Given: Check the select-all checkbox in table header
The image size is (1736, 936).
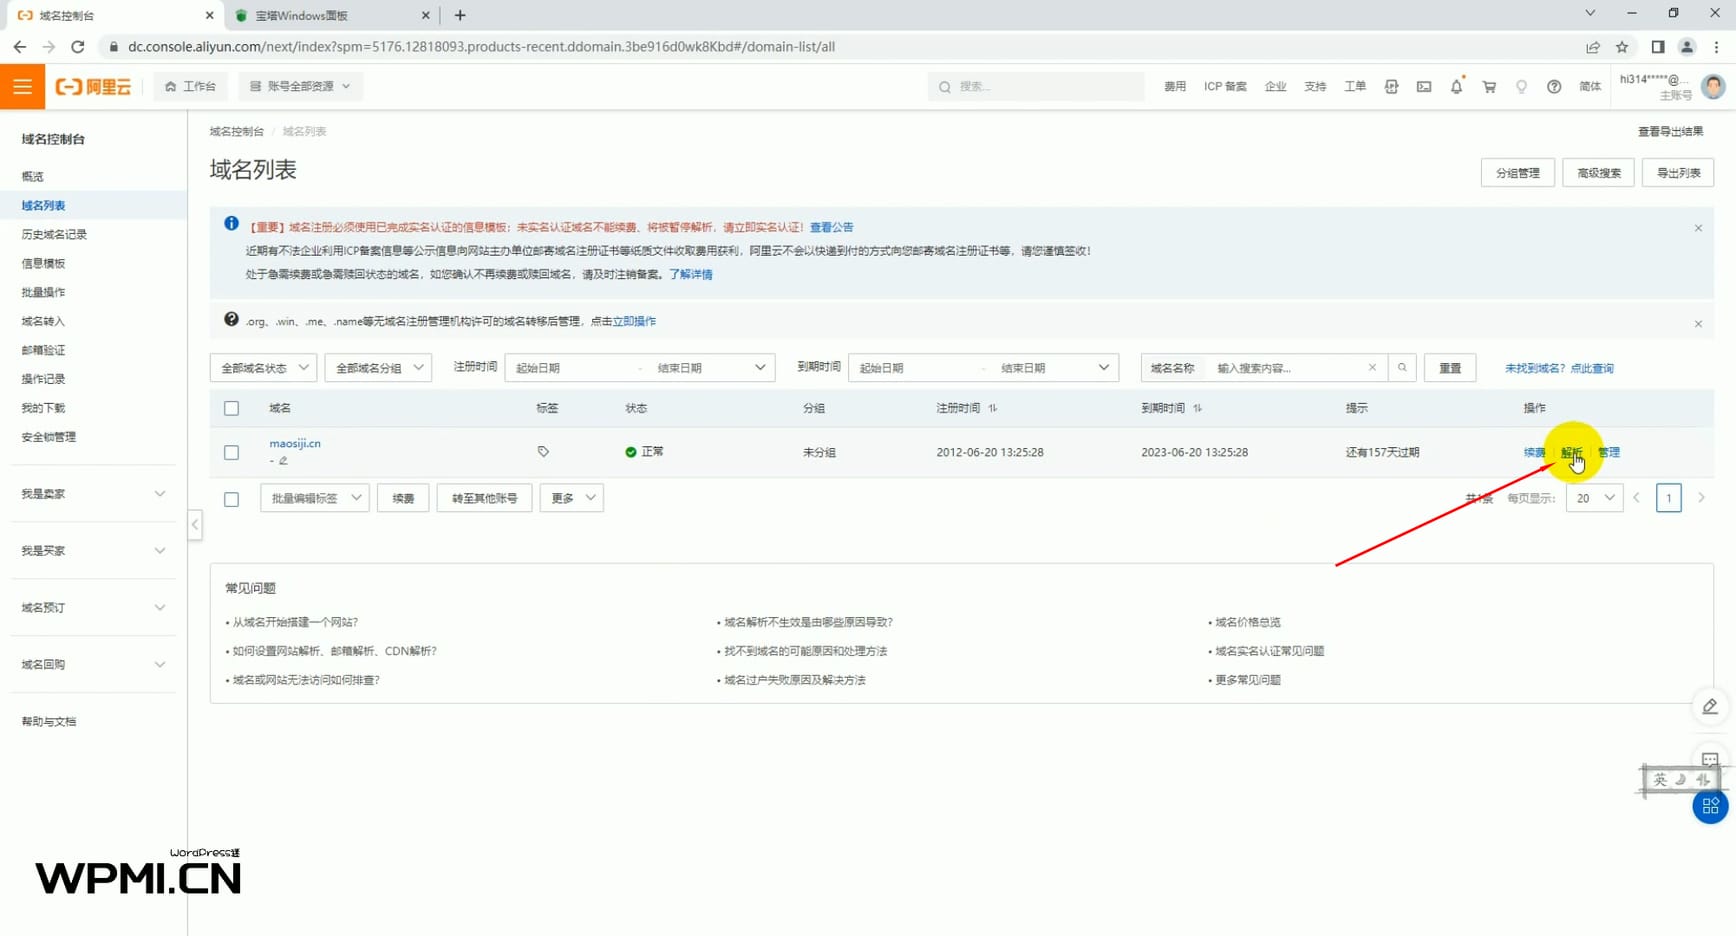Looking at the screenshot, I should point(231,408).
